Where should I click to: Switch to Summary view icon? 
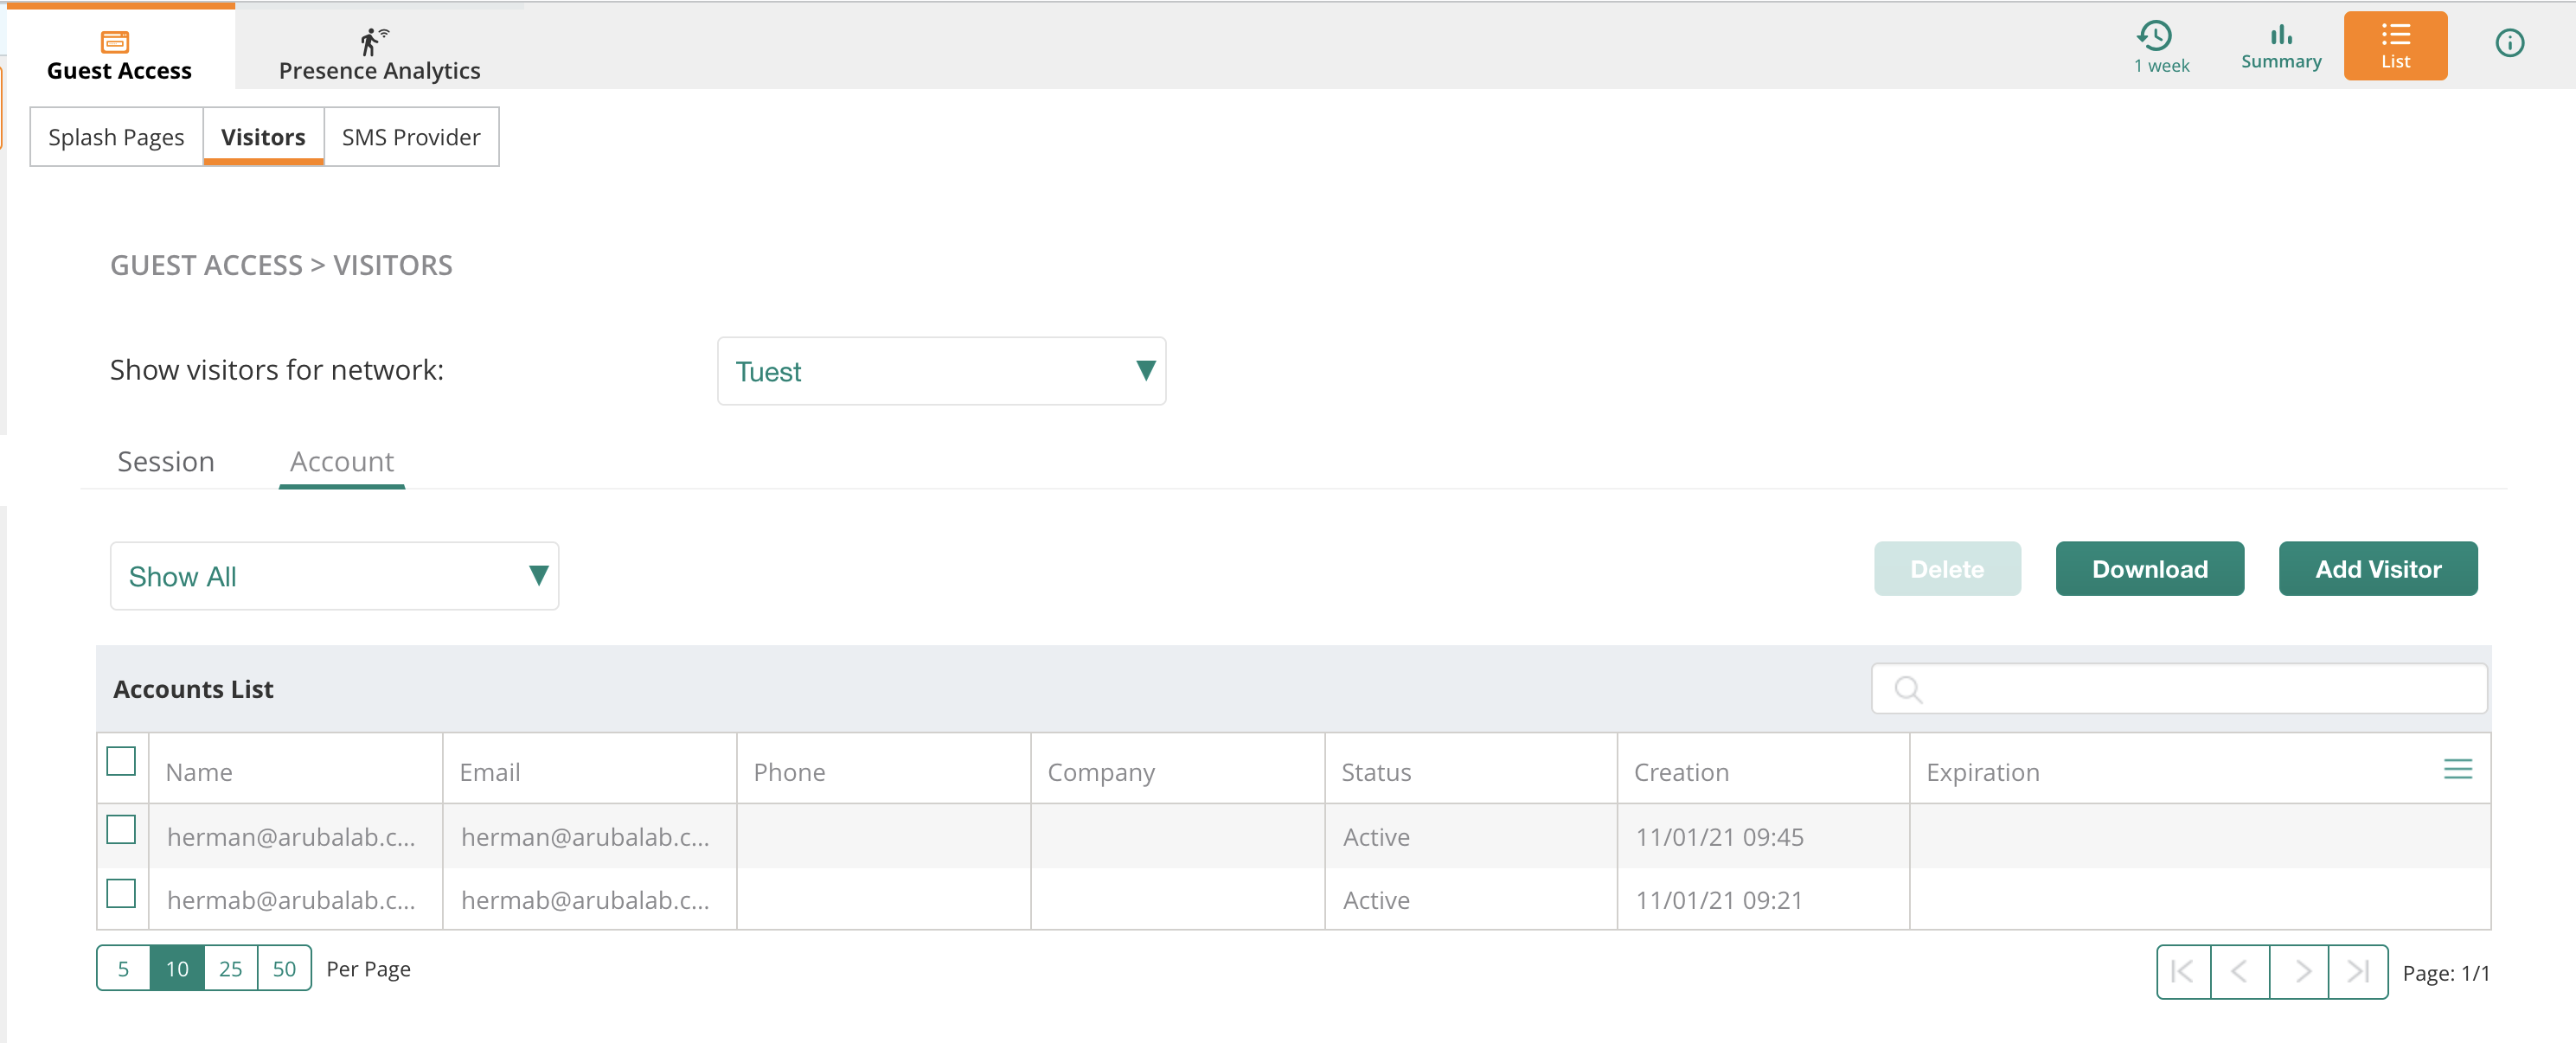pyautogui.click(x=2280, y=47)
